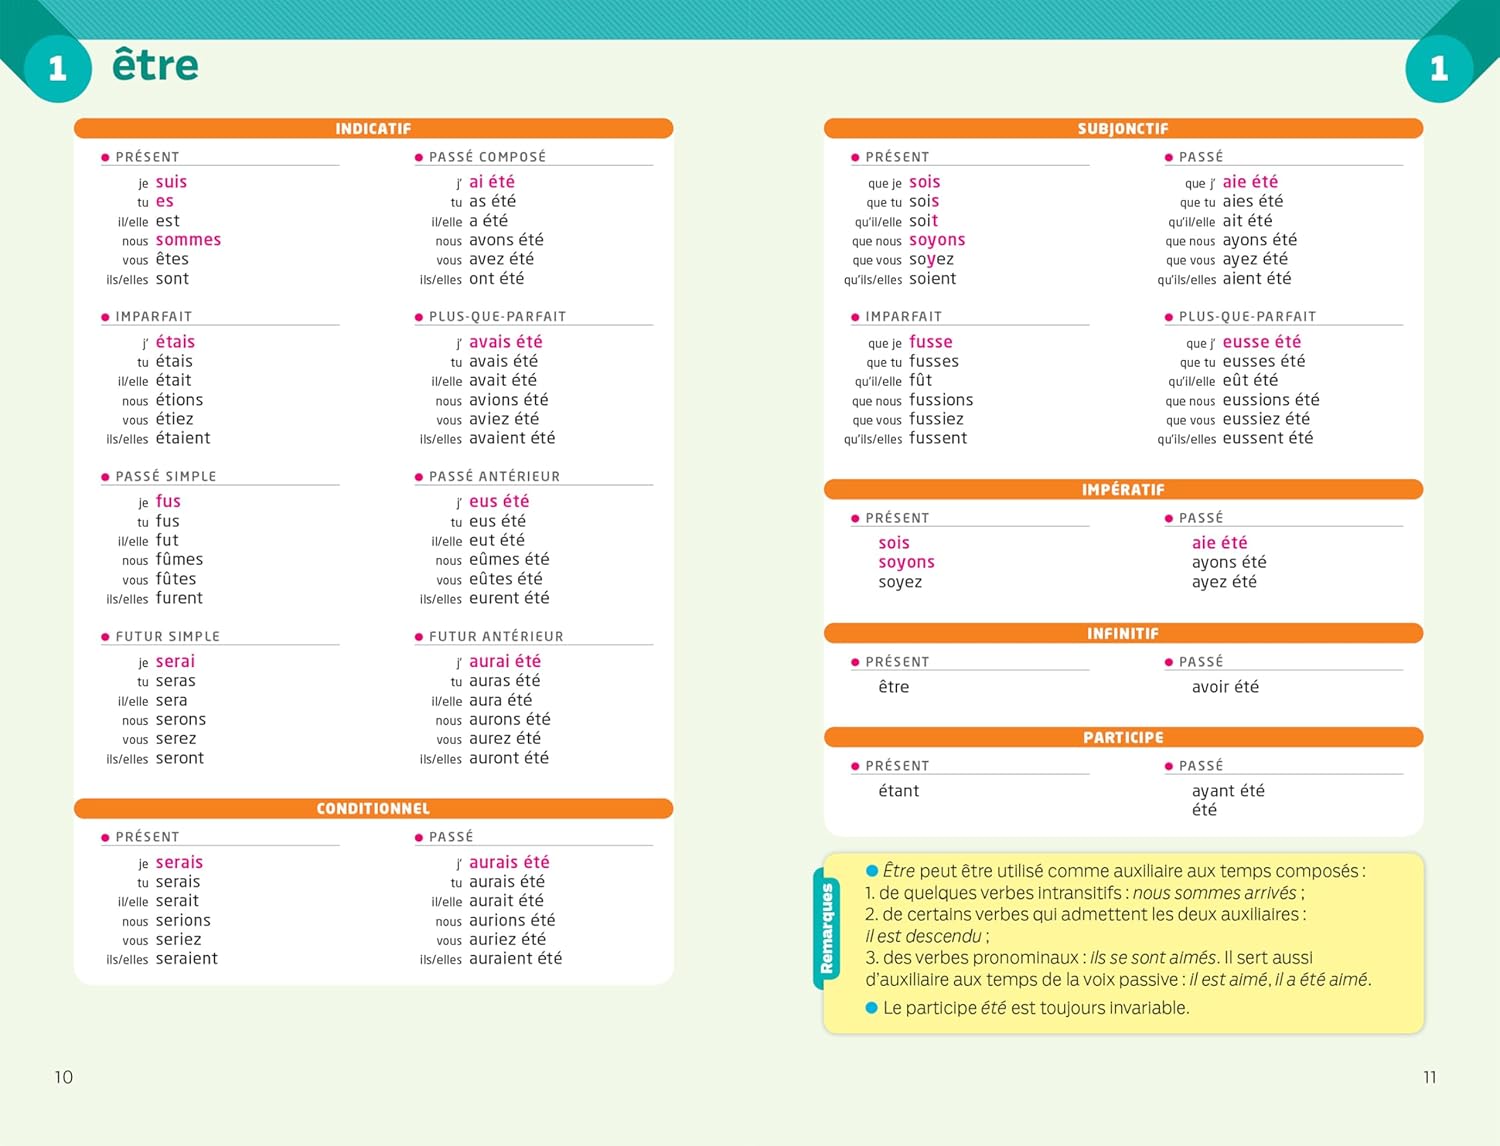Click the blue bullet before 'Le participe été'

click(871, 1008)
